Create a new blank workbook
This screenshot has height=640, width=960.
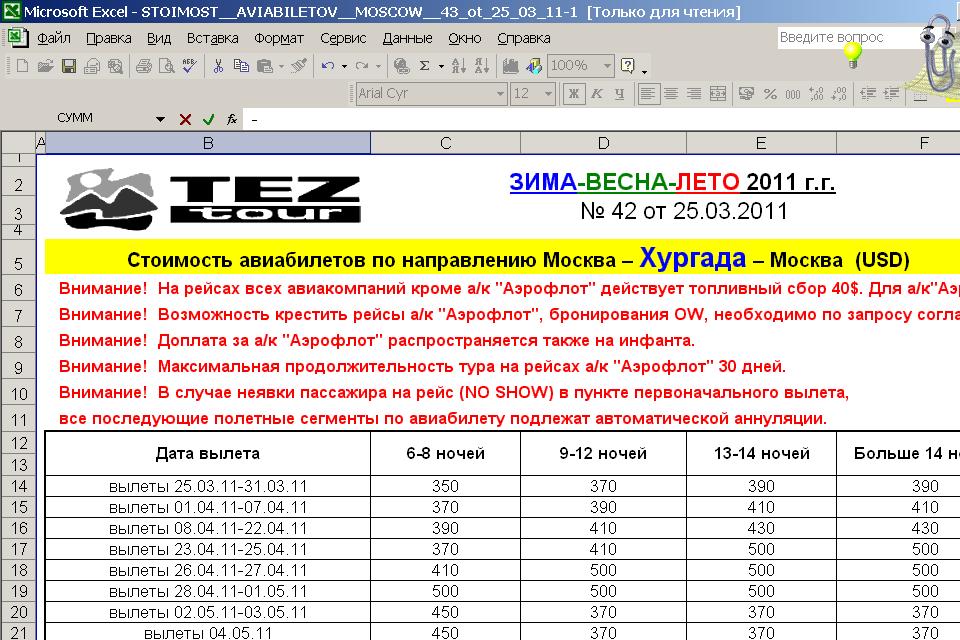tap(23, 66)
